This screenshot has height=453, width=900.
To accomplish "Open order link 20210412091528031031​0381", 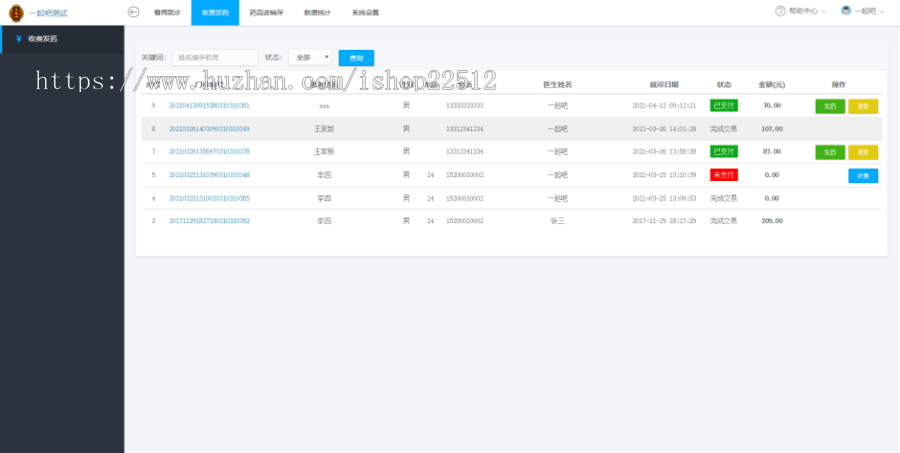I will [x=209, y=105].
